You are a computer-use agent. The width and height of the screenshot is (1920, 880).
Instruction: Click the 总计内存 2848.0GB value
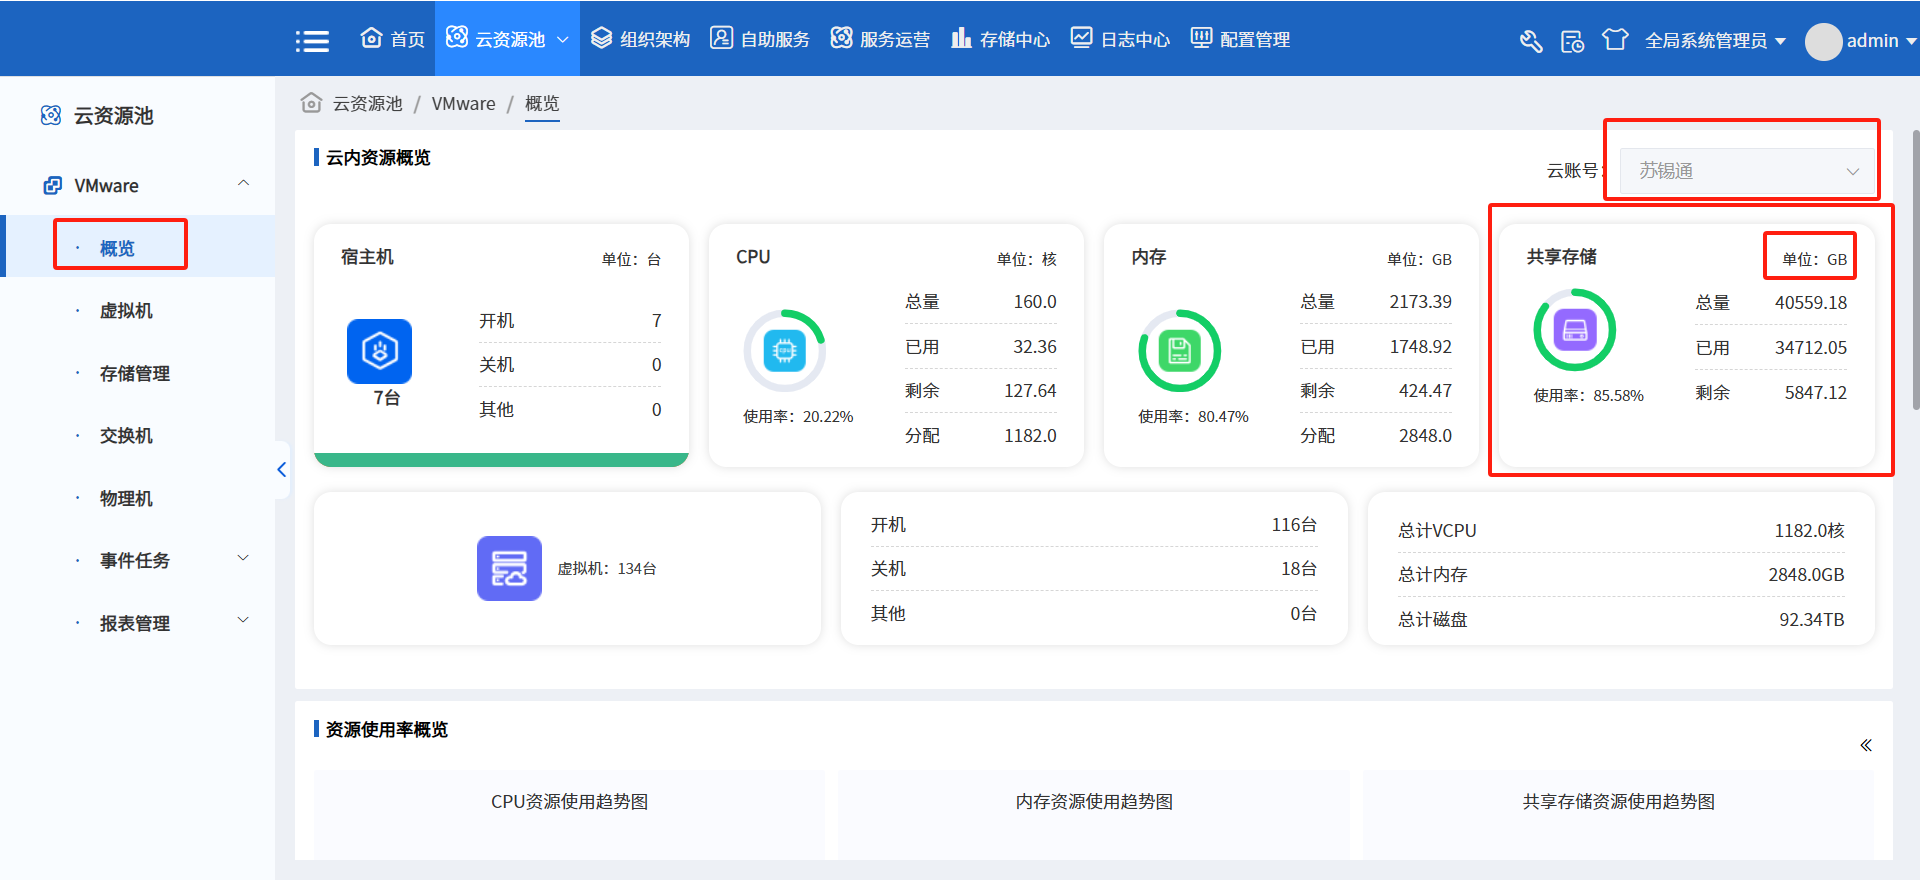click(x=1806, y=574)
